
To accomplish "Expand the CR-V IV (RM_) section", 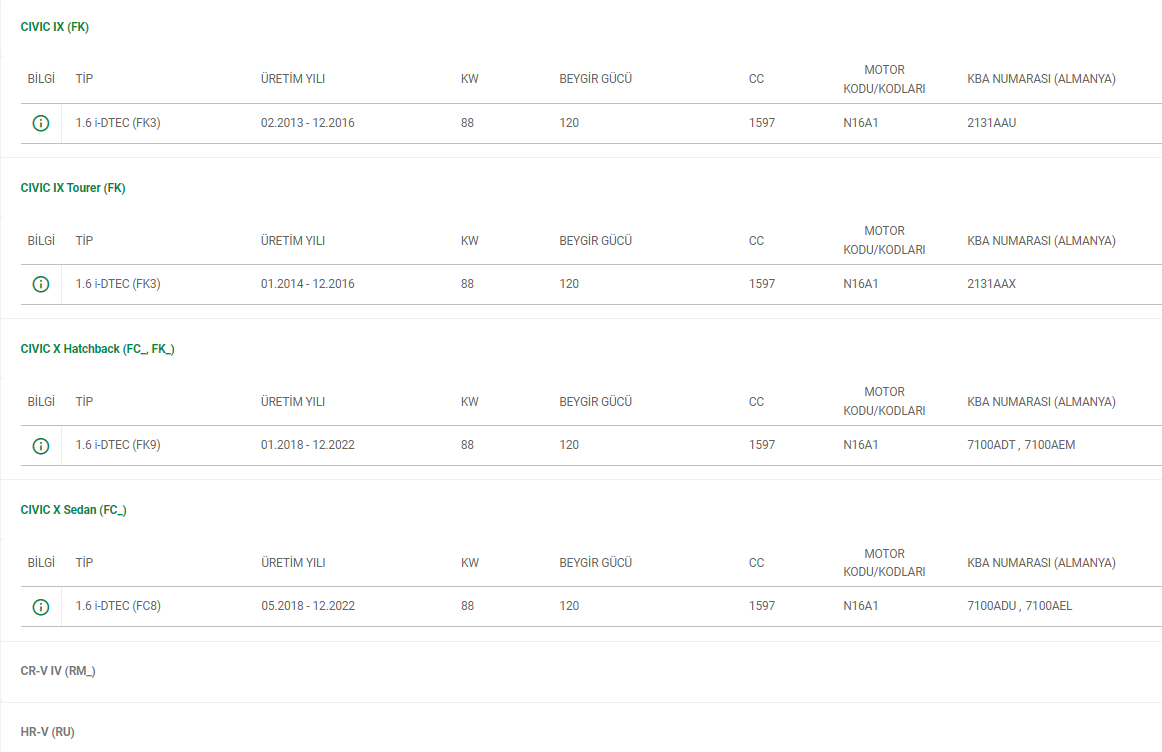I will pyautogui.click(x=58, y=671).
